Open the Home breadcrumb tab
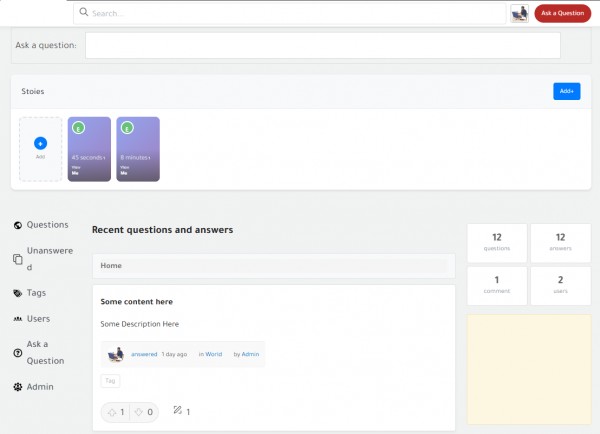 111,266
